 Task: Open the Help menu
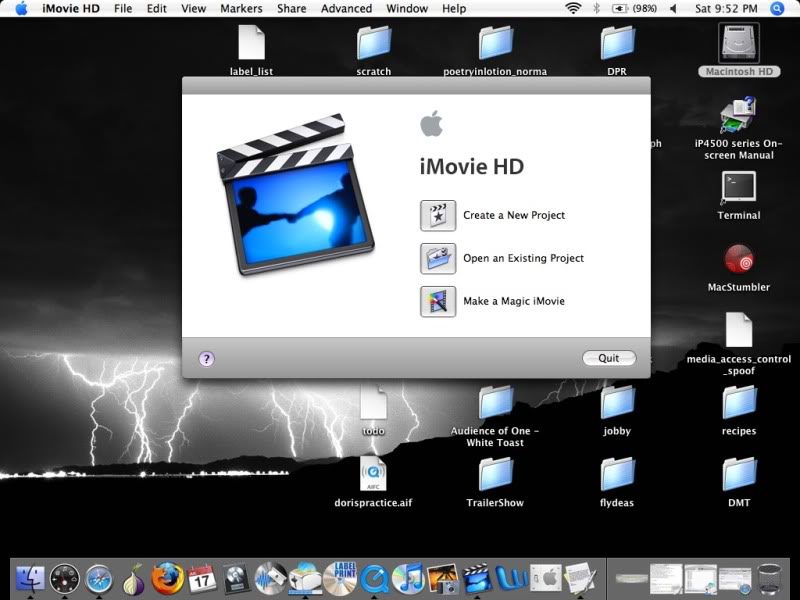pos(454,9)
